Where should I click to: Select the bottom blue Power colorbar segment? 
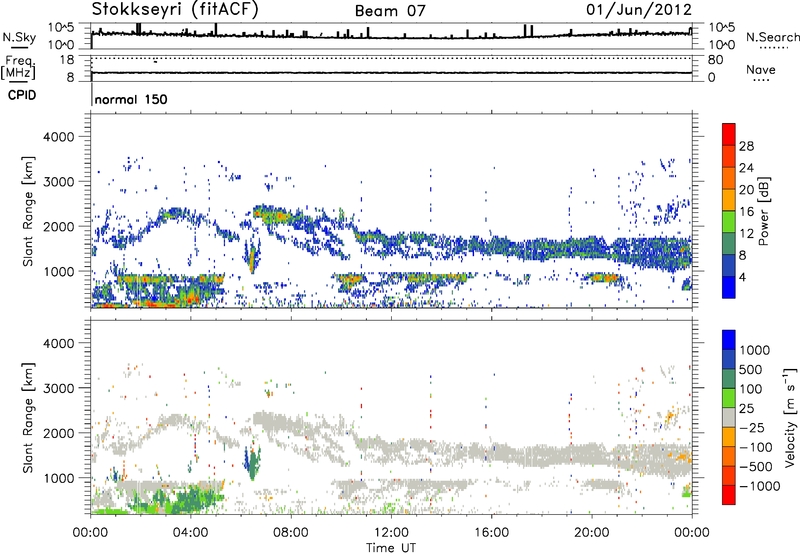point(729,287)
